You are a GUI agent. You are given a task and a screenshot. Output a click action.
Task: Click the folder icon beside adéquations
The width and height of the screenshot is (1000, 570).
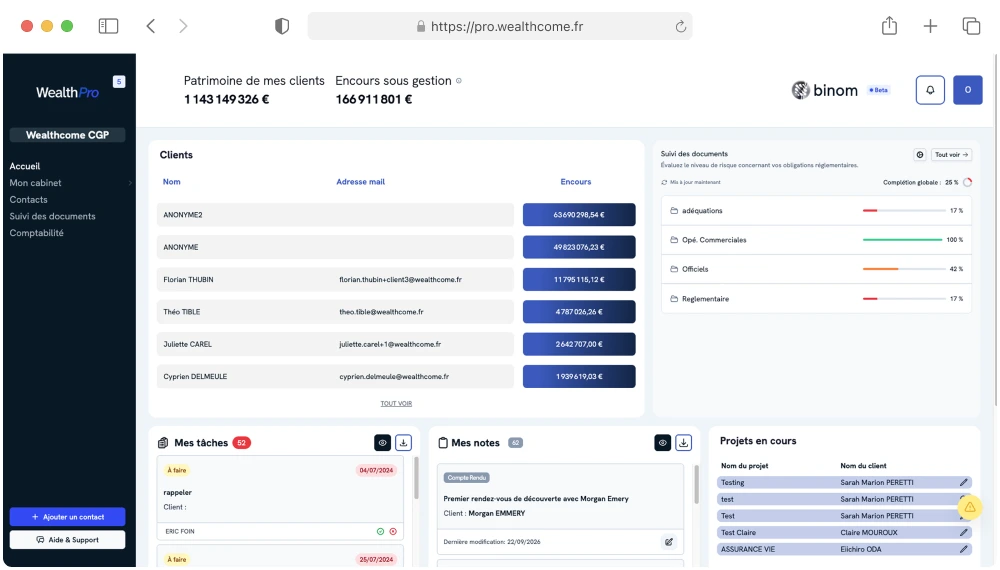(673, 210)
